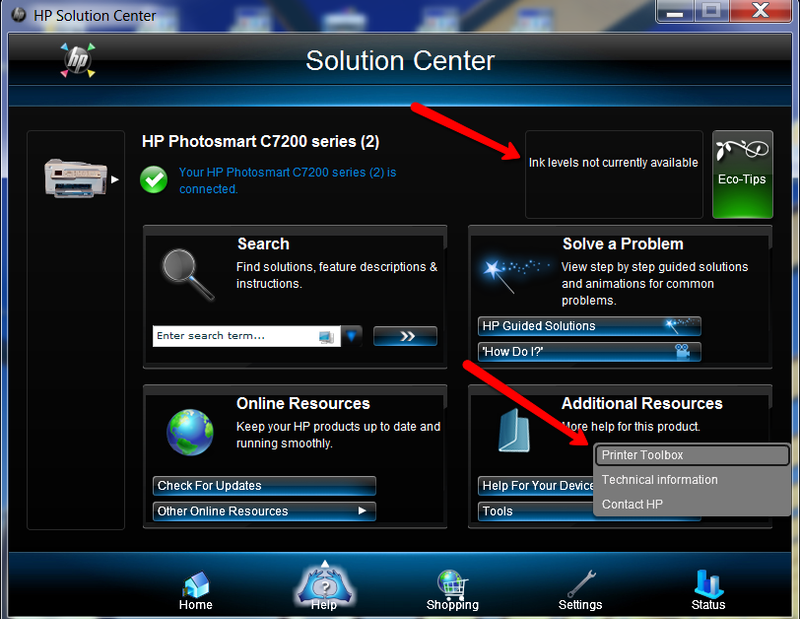Click the Additional Resources heading
The width and height of the screenshot is (800, 619).
tap(642, 404)
